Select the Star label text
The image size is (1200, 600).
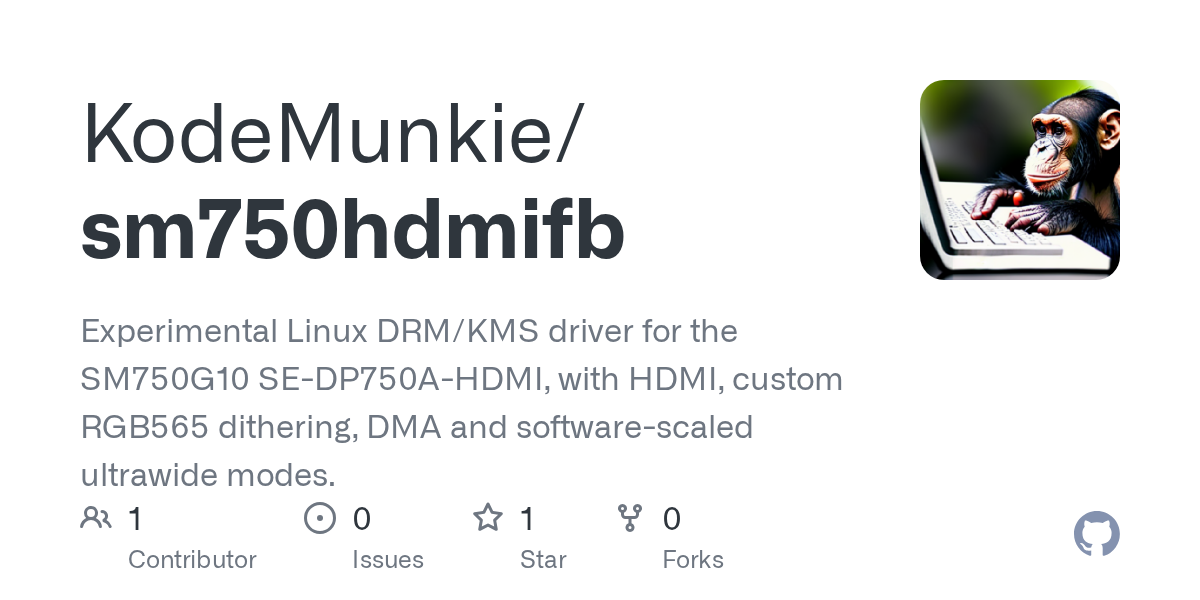[x=543, y=559]
